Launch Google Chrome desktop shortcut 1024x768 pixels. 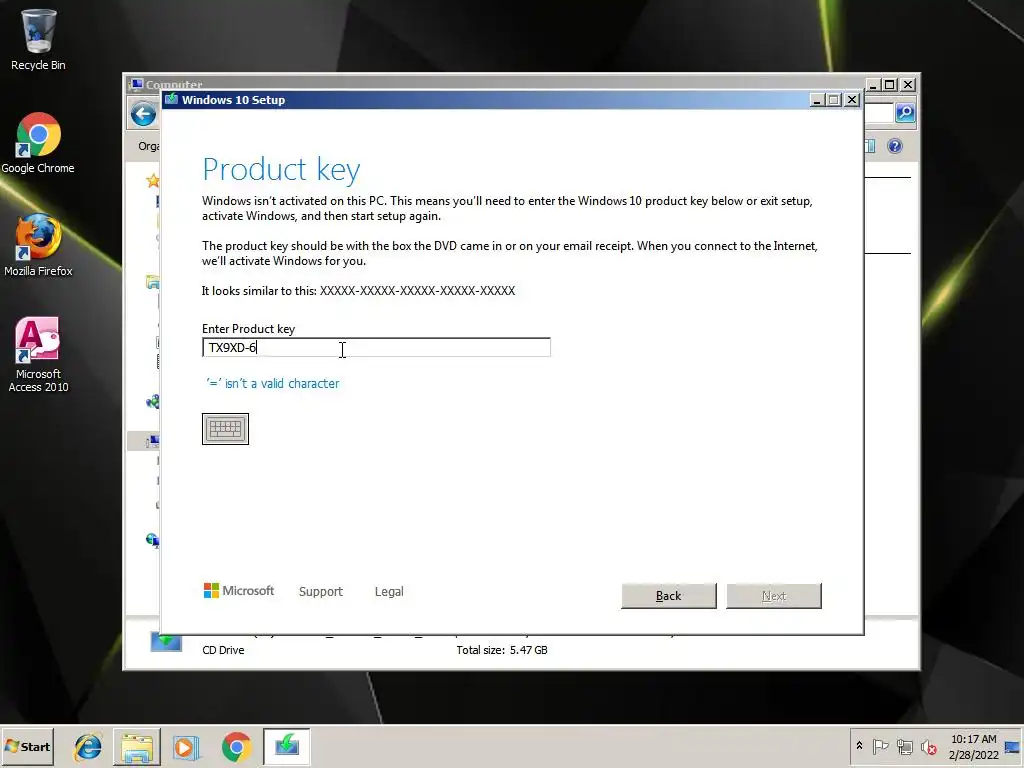38,143
